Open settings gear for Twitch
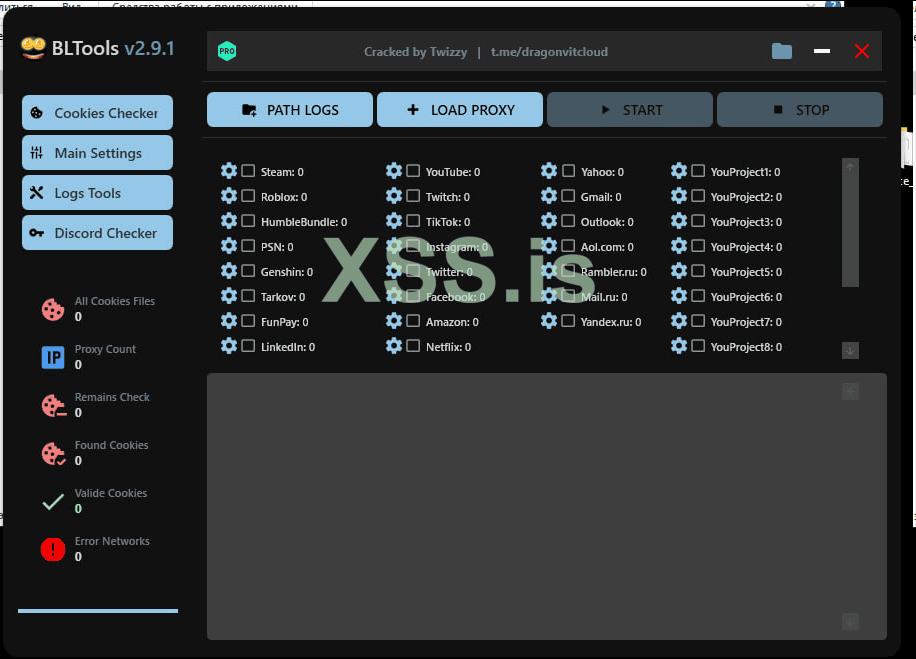The height and width of the screenshot is (659, 916). pos(394,196)
